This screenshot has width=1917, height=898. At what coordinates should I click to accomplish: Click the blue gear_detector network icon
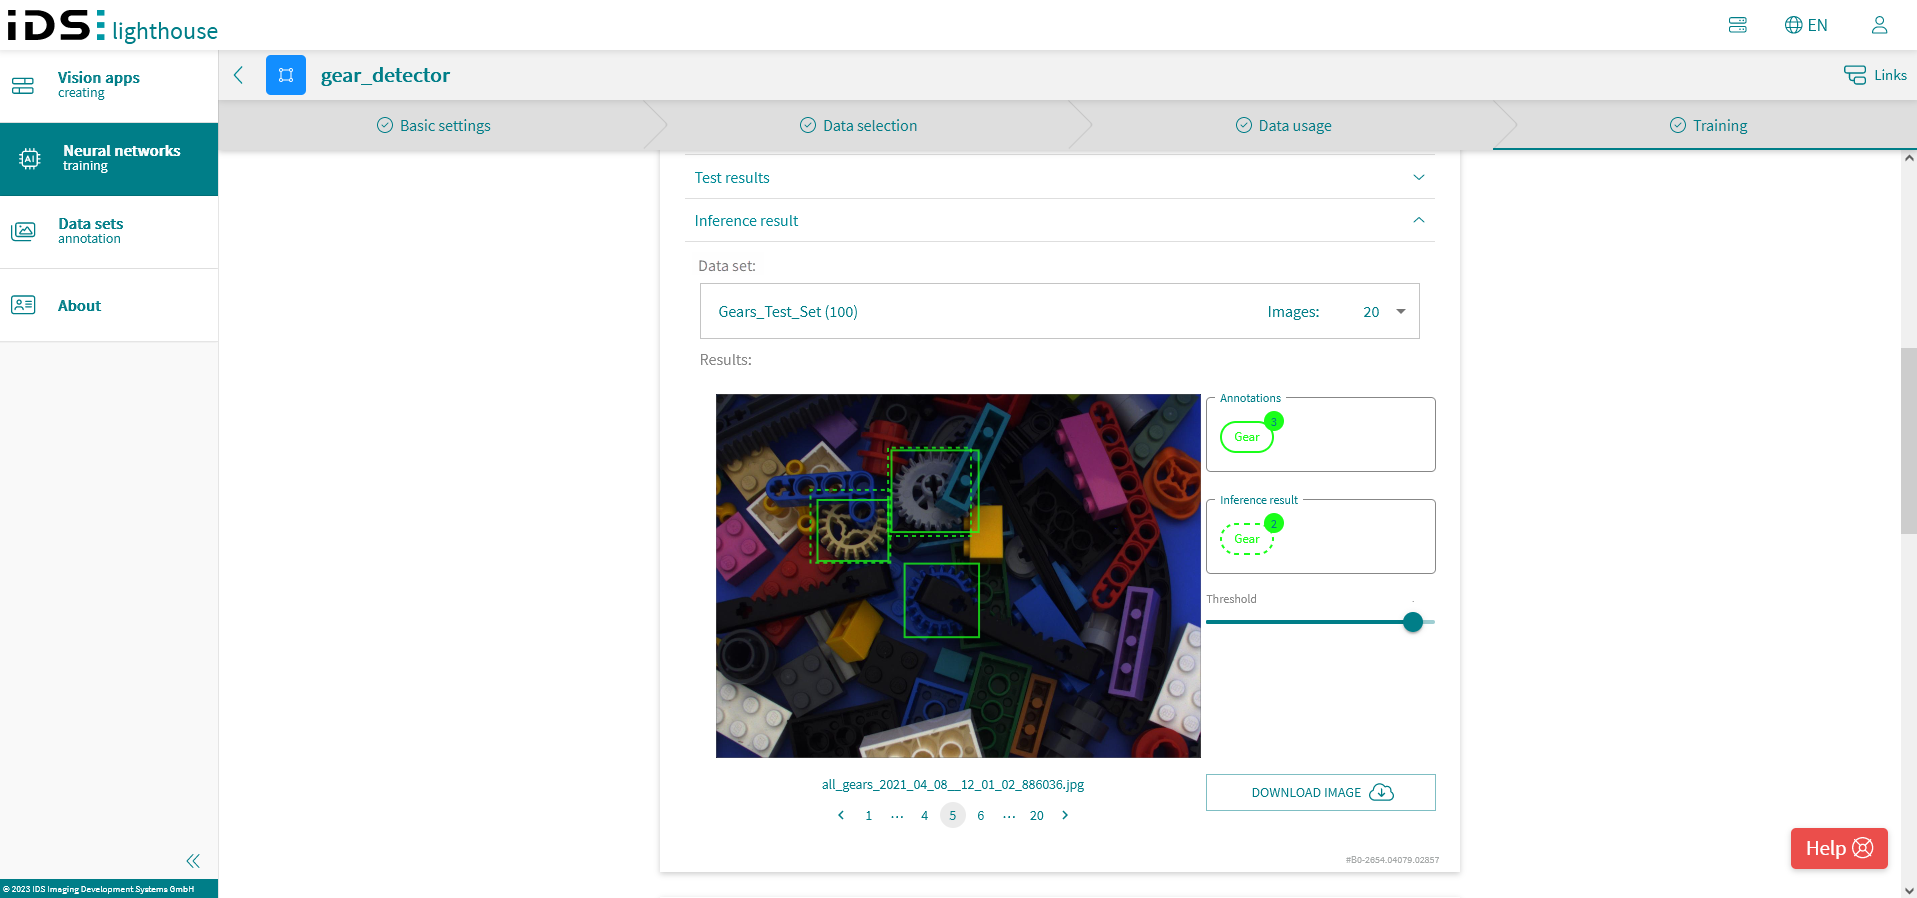(286, 75)
